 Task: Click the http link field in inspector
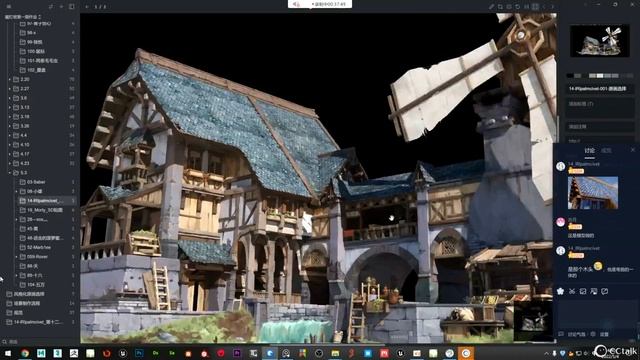click(x=600, y=140)
